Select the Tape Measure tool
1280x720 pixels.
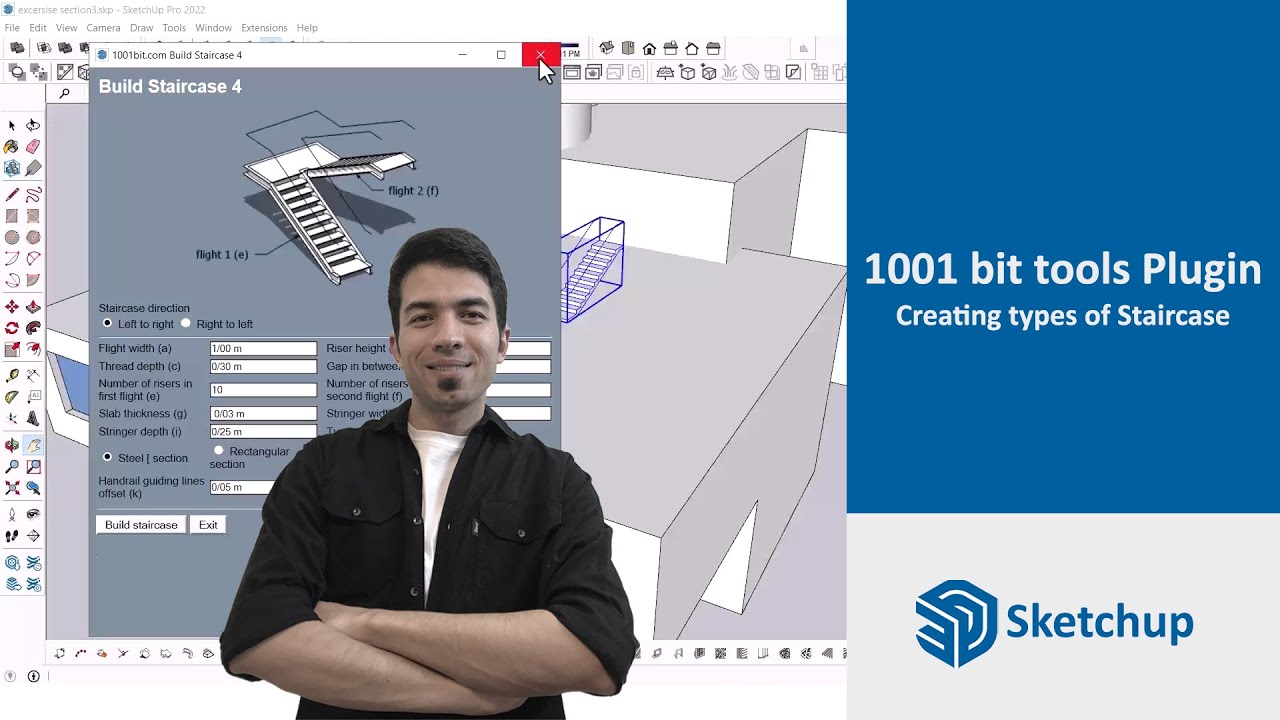point(12,376)
